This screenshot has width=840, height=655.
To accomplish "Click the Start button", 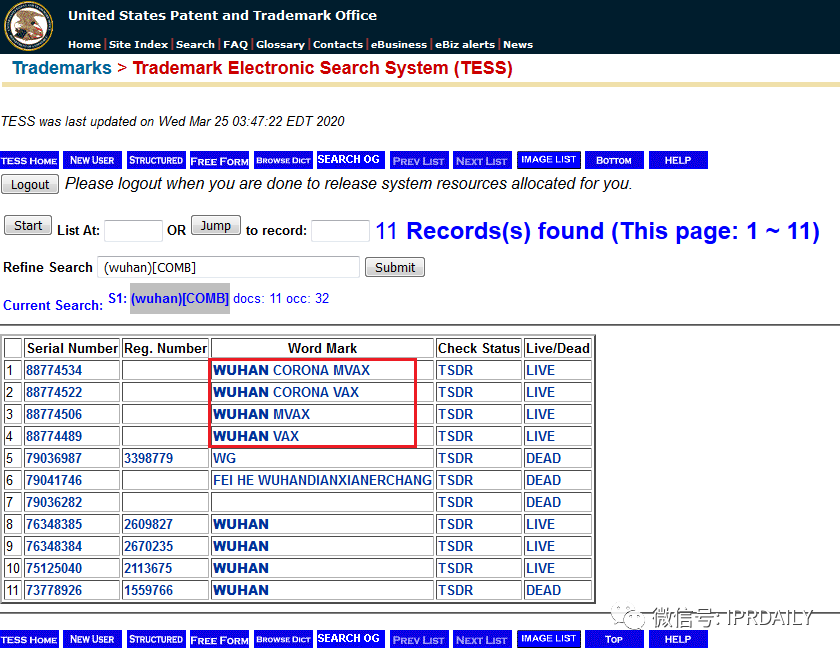I will [x=28, y=225].
